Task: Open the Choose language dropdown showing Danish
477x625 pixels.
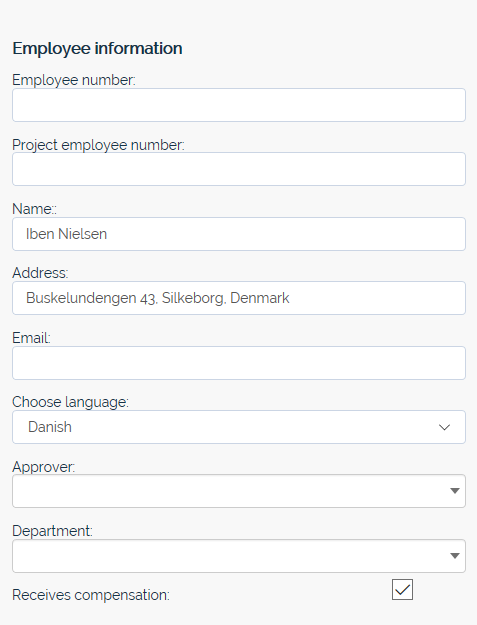Action: [x=239, y=427]
